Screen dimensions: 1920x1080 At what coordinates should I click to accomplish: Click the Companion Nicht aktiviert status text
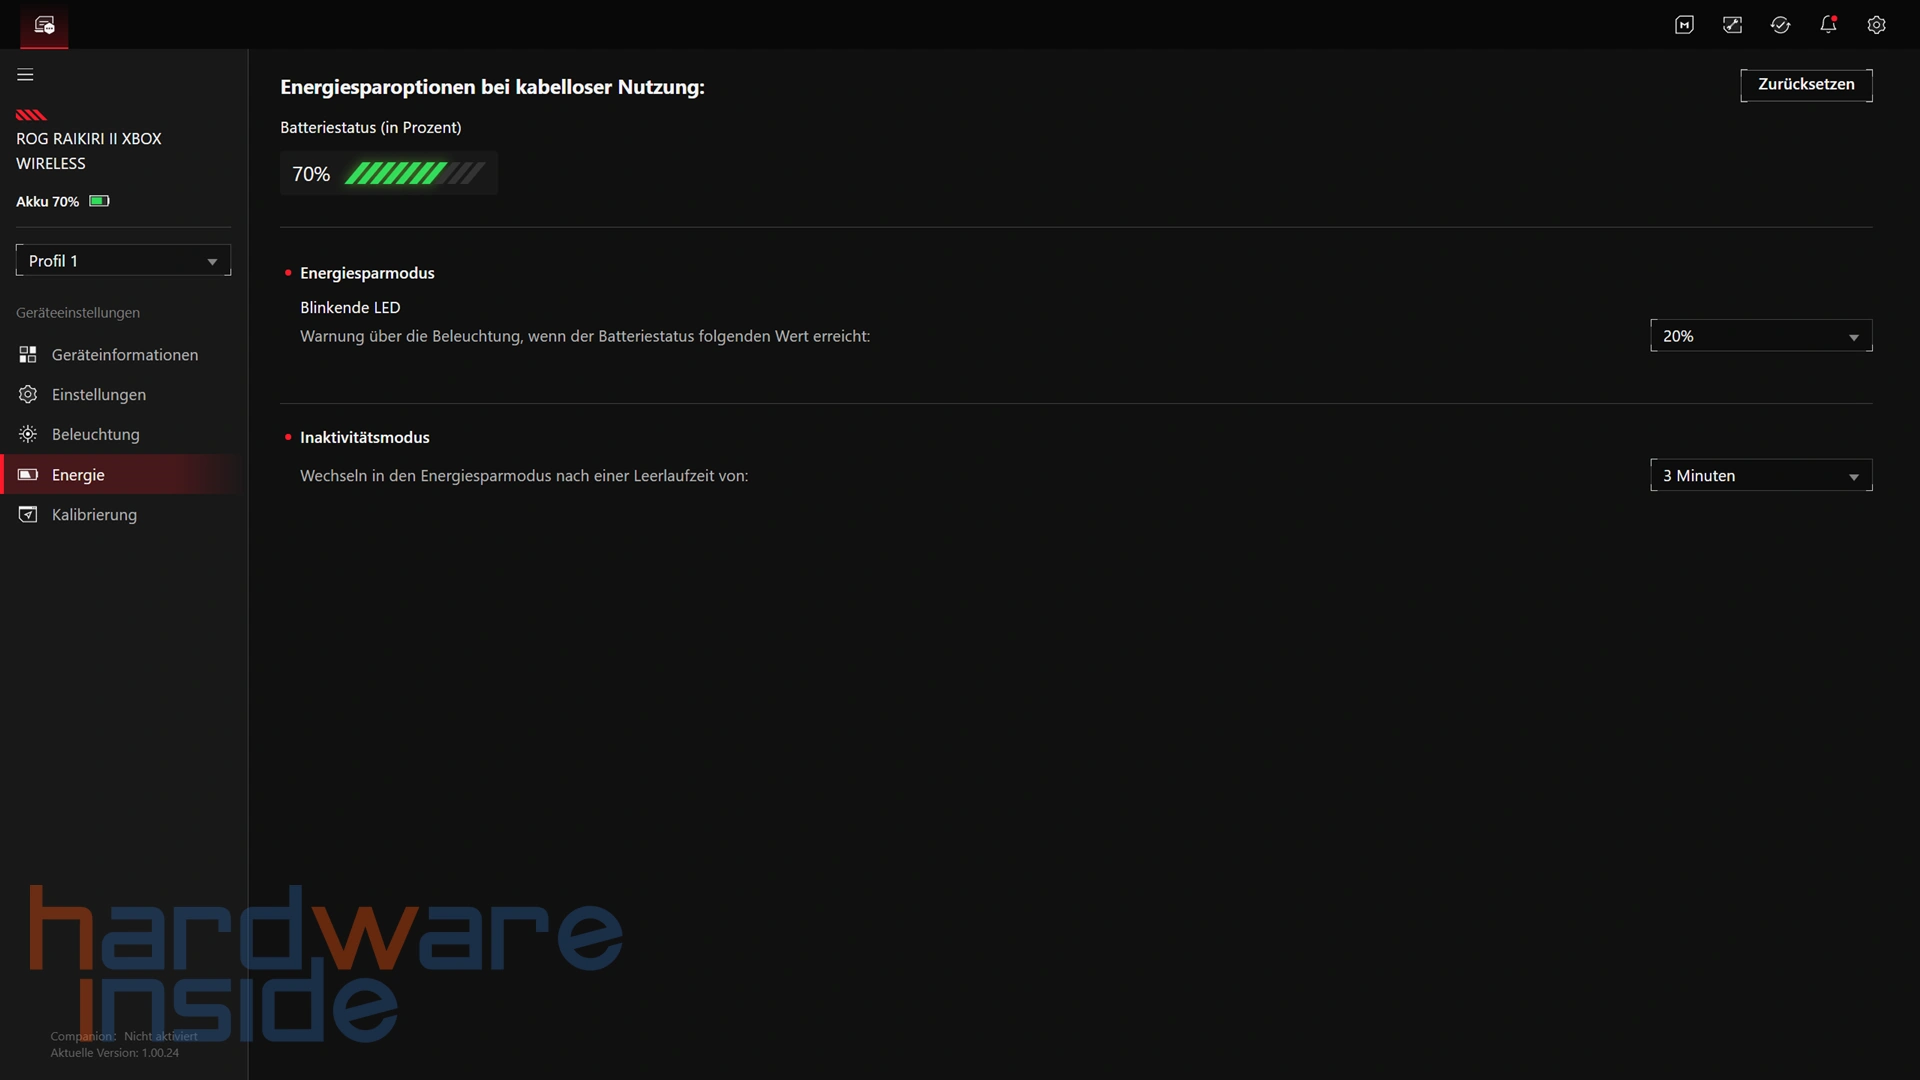tap(124, 1036)
